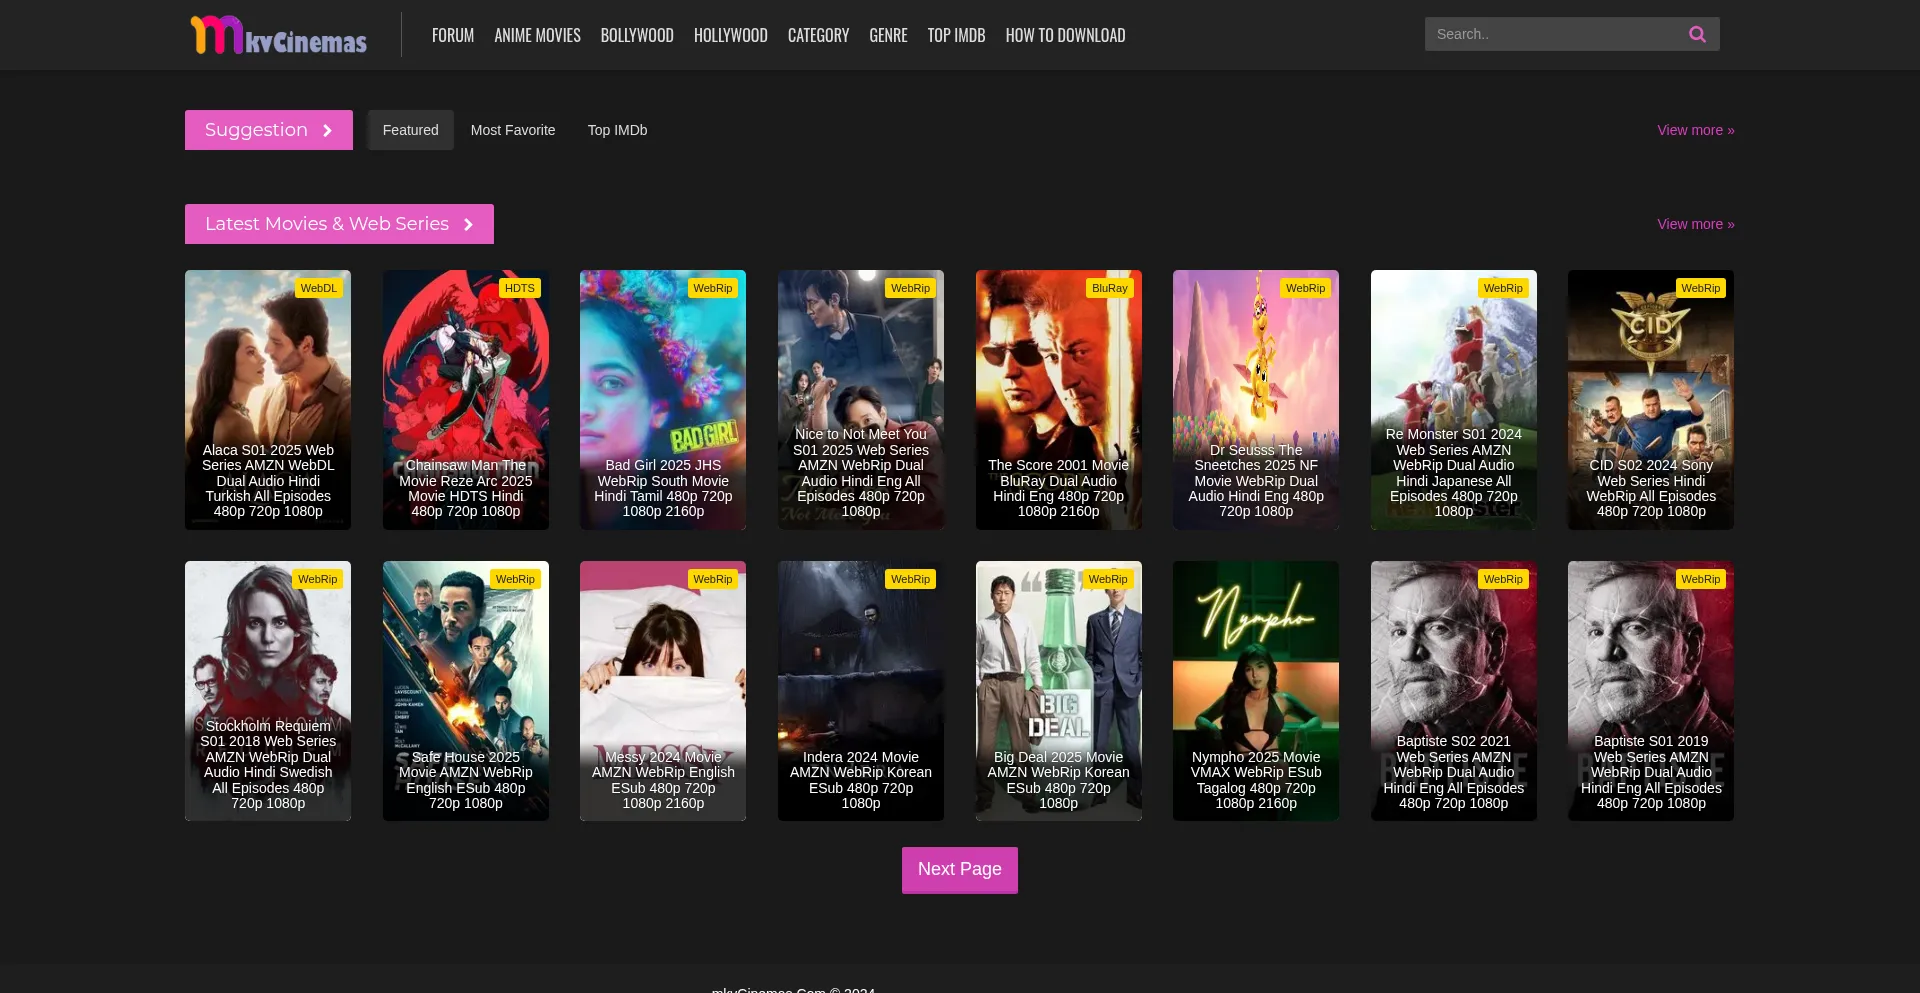Viewport: 1920px width, 993px height.
Task: Open the GENRE menu
Action: (x=887, y=34)
